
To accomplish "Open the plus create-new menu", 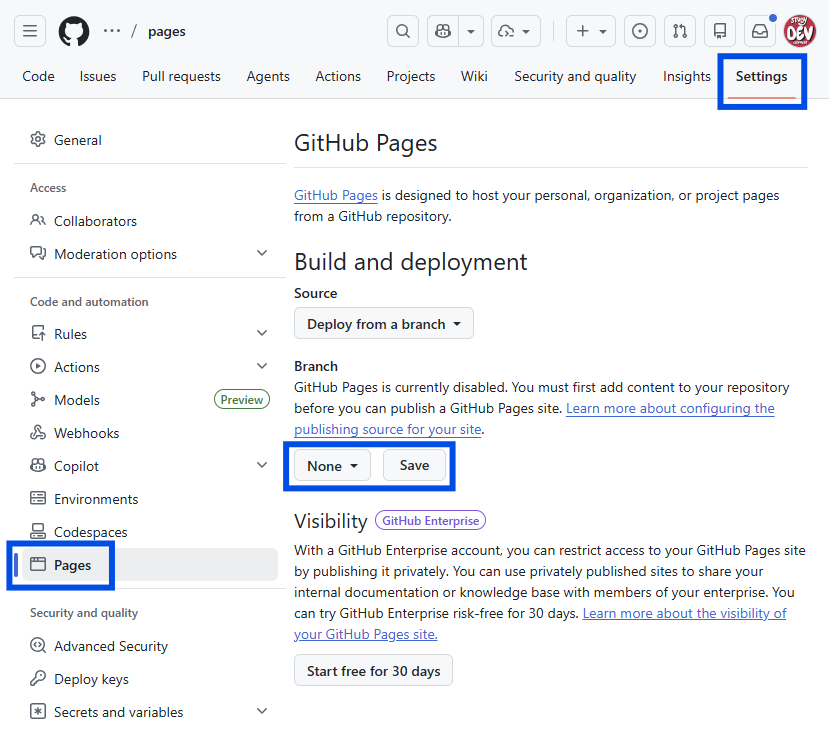I will pyautogui.click(x=591, y=31).
